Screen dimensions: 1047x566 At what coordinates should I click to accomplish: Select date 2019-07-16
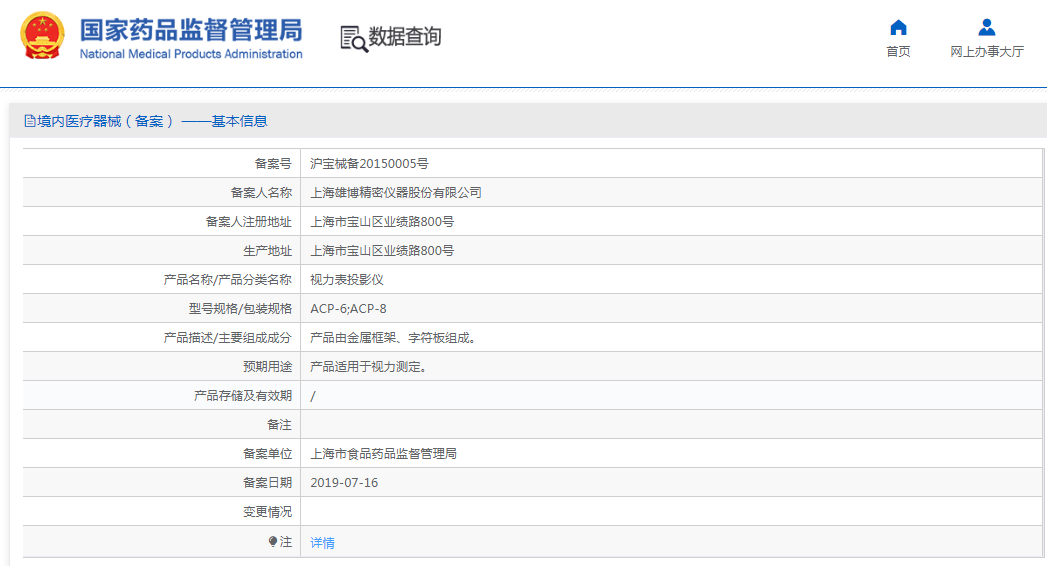pyautogui.click(x=344, y=483)
